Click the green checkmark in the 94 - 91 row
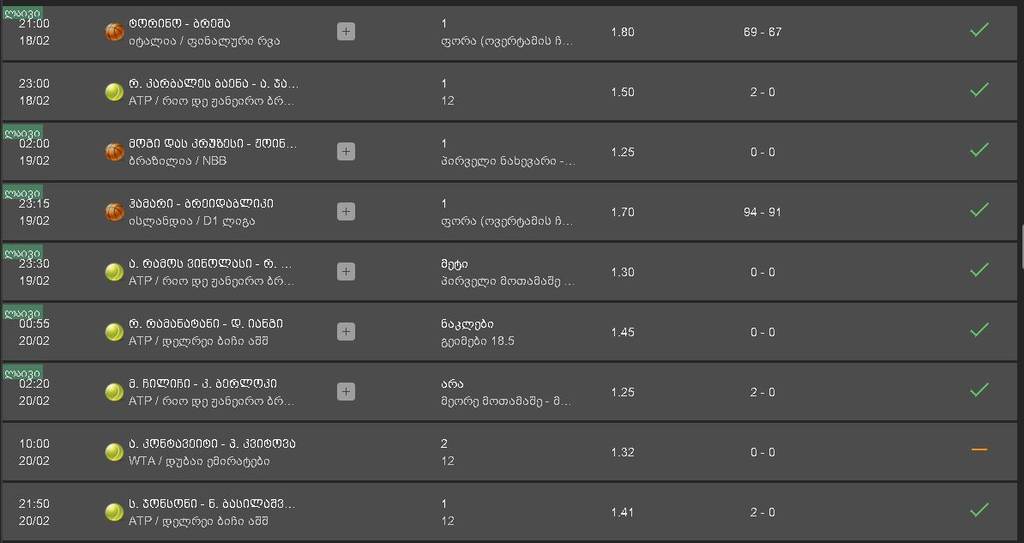 coord(979,210)
